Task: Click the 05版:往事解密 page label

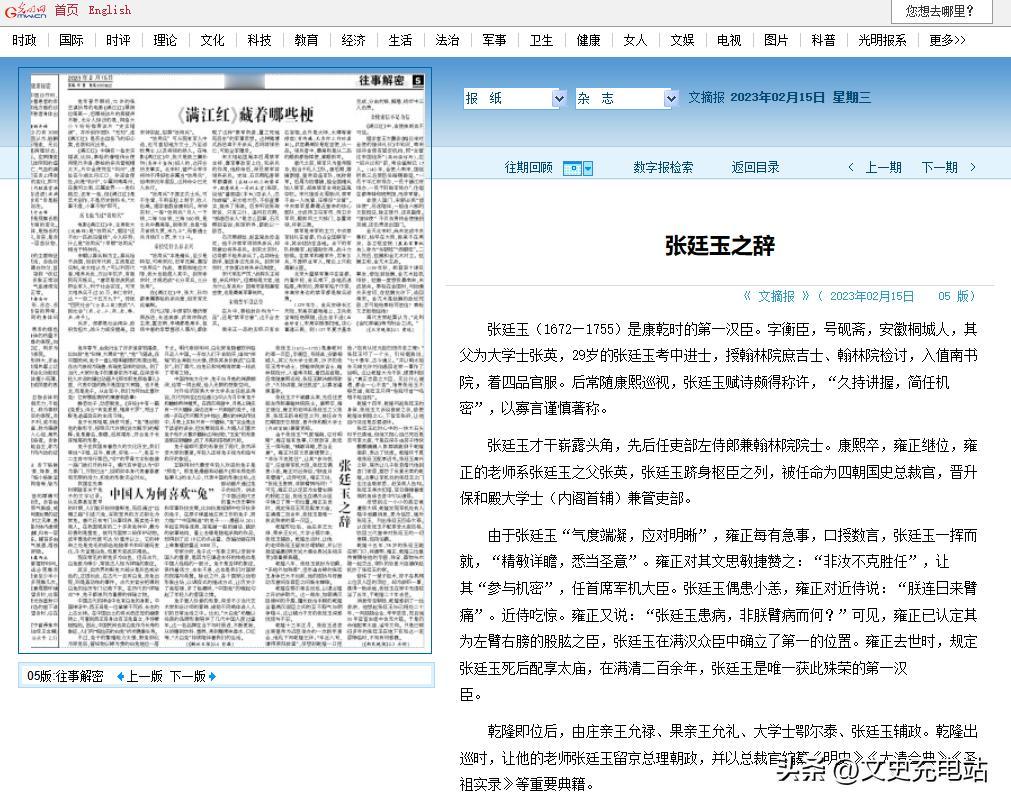Action: click(x=65, y=676)
